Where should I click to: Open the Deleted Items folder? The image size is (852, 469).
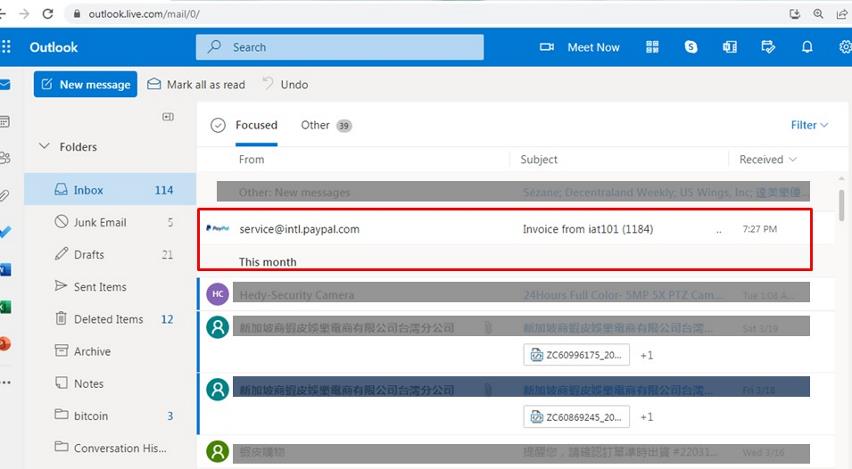click(x=110, y=319)
